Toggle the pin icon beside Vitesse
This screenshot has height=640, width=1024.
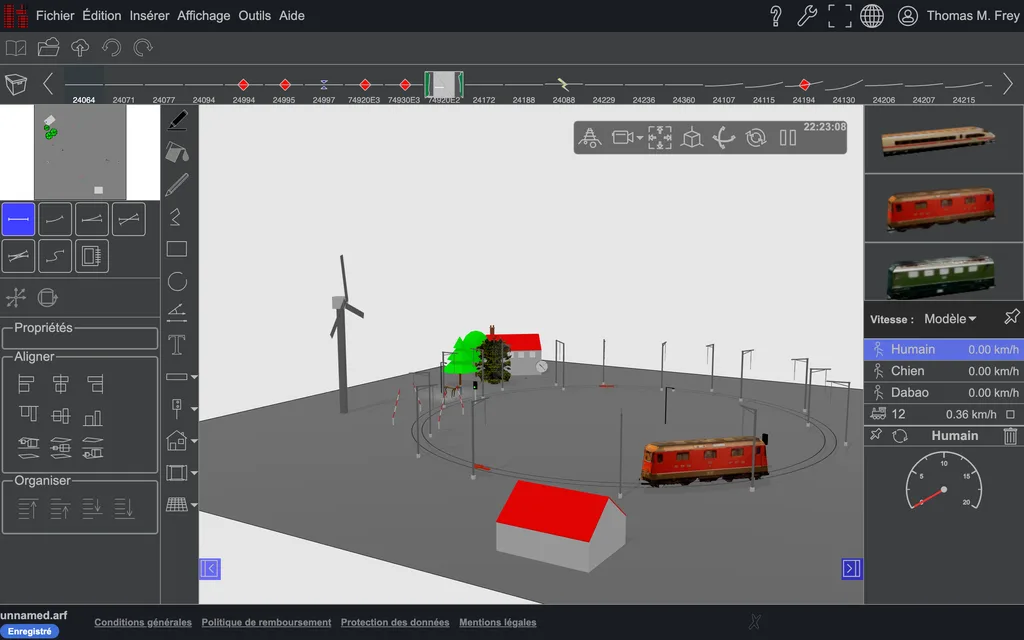(x=1011, y=317)
